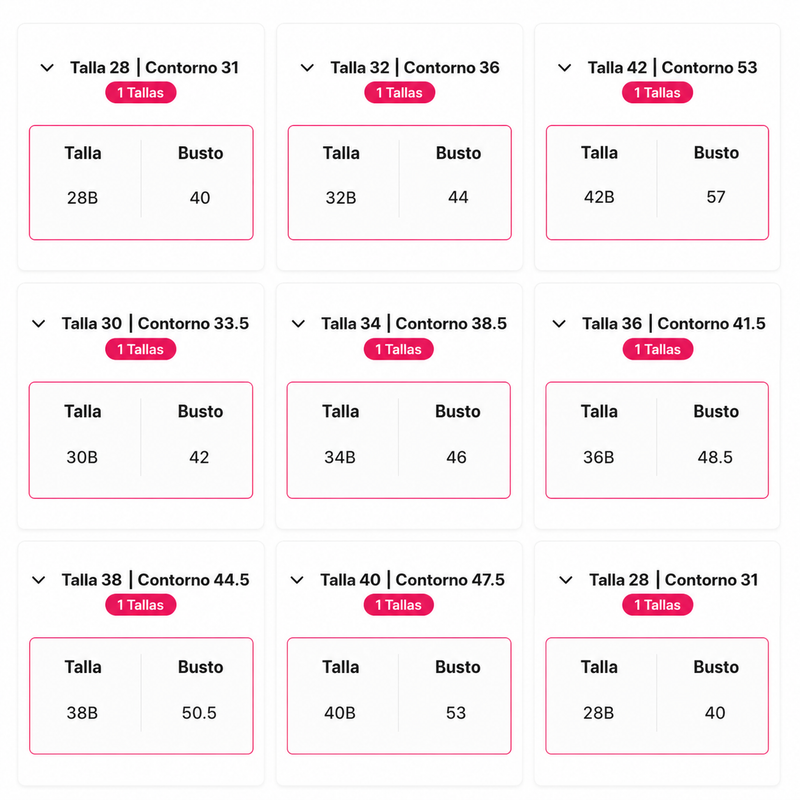
Task: Collapse the Talla 32 Contorno 36 section
Action: (x=307, y=68)
